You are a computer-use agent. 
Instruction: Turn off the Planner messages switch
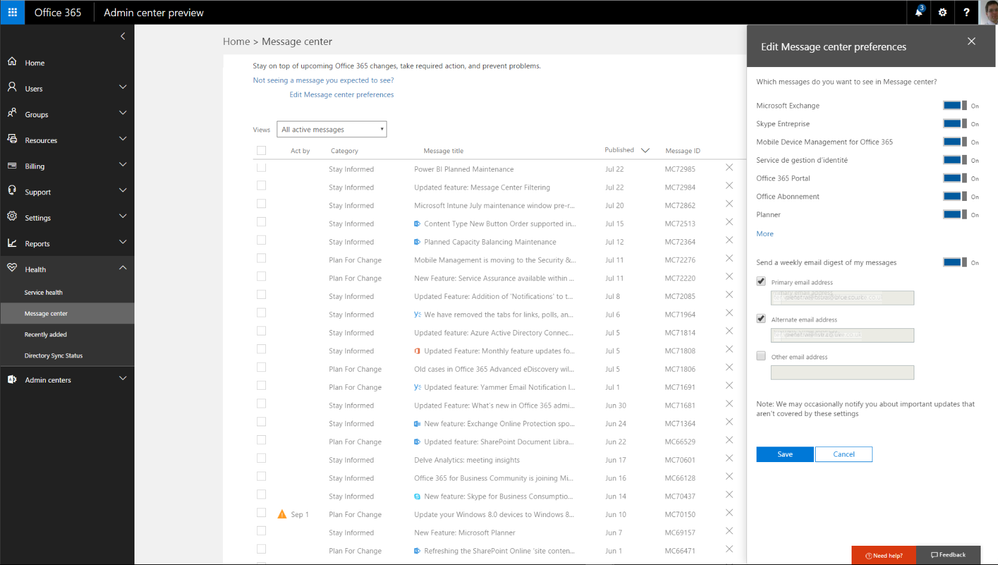point(954,214)
